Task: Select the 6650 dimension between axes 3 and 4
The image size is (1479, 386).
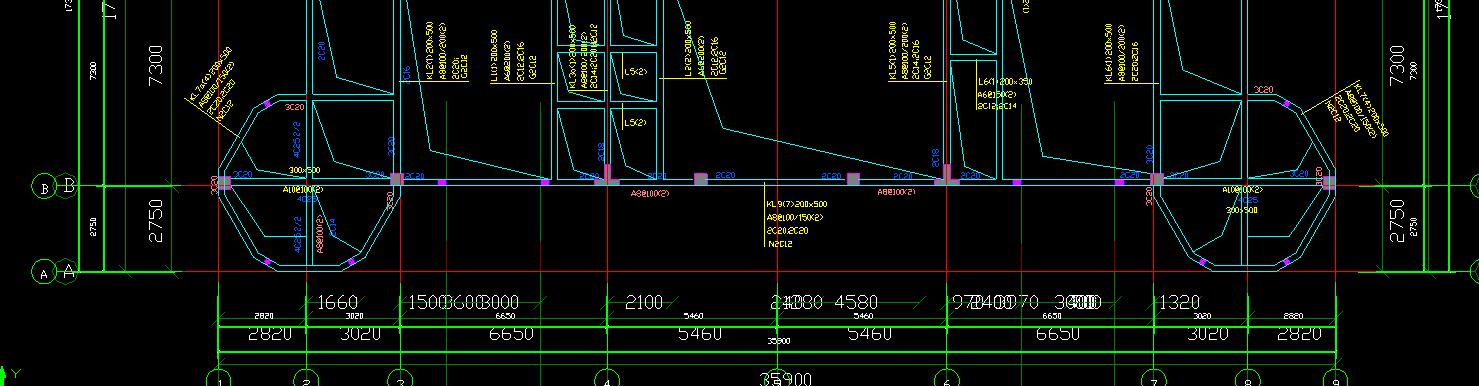Action: 510,334
